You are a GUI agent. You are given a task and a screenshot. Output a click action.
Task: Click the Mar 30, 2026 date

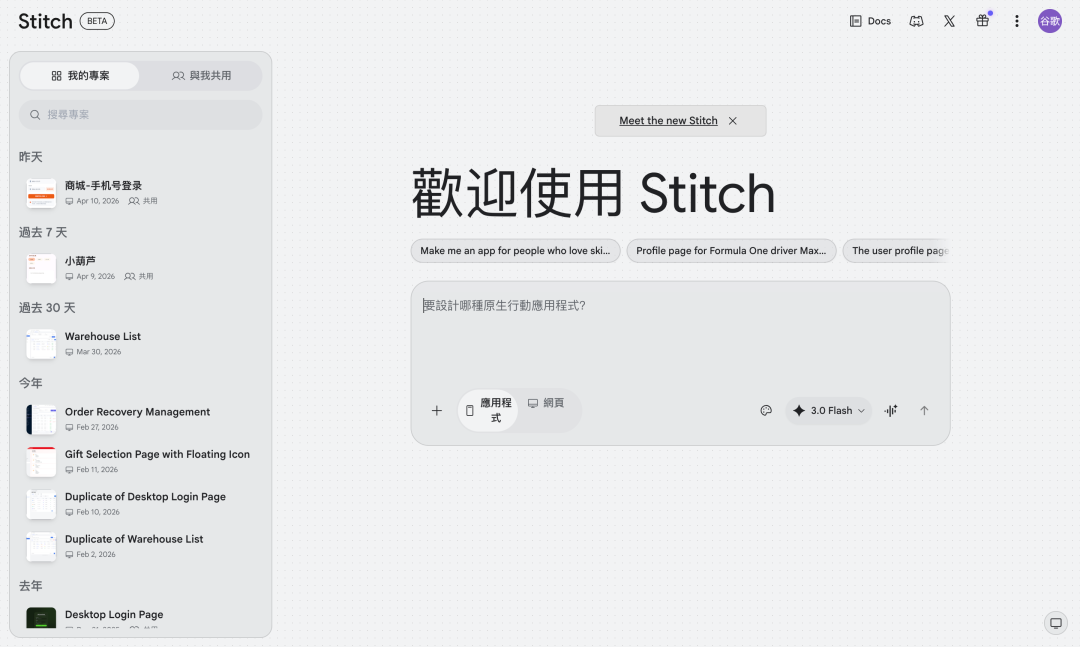tap(98, 352)
